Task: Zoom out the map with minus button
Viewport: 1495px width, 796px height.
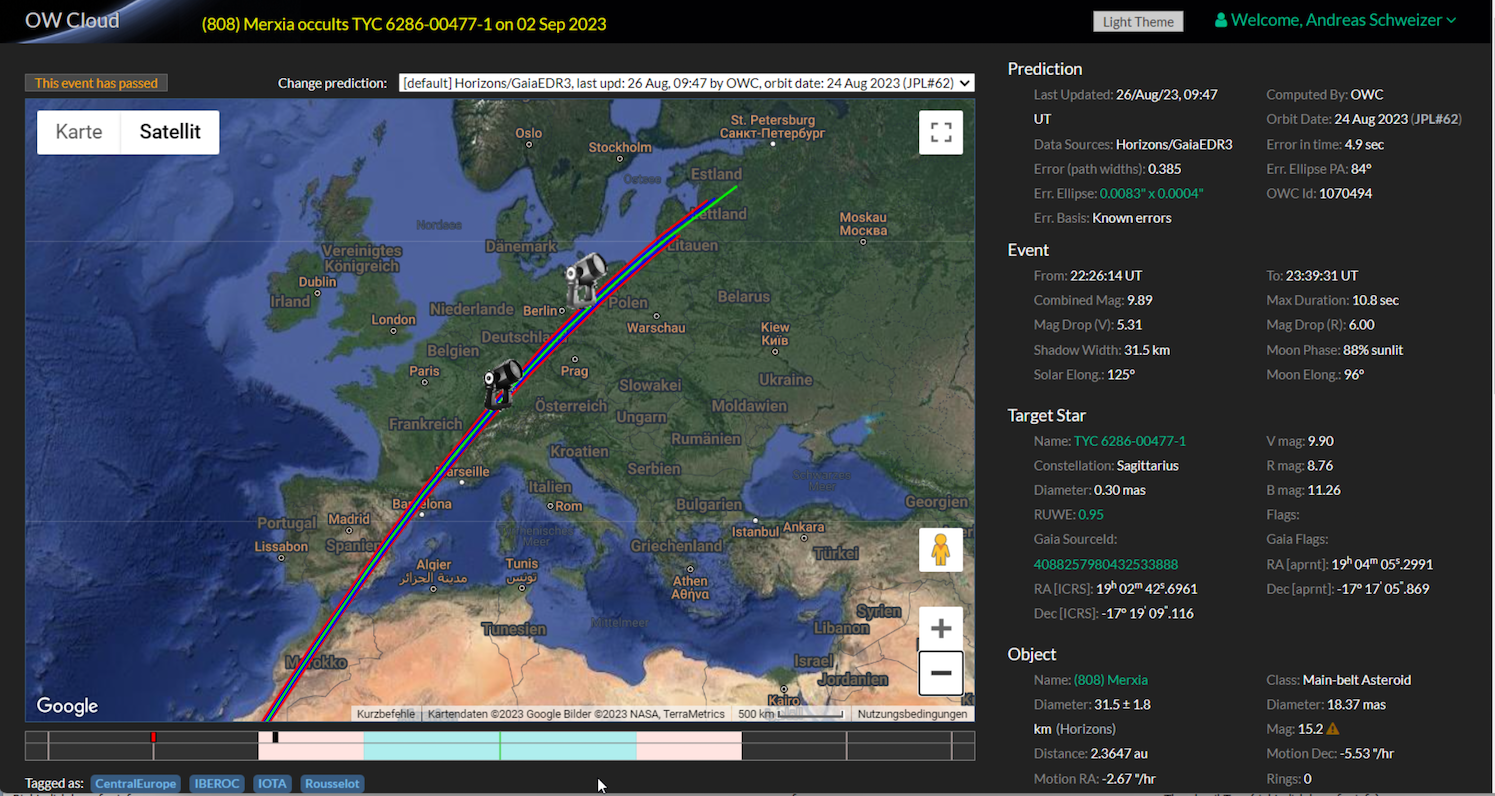Action: (x=940, y=673)
